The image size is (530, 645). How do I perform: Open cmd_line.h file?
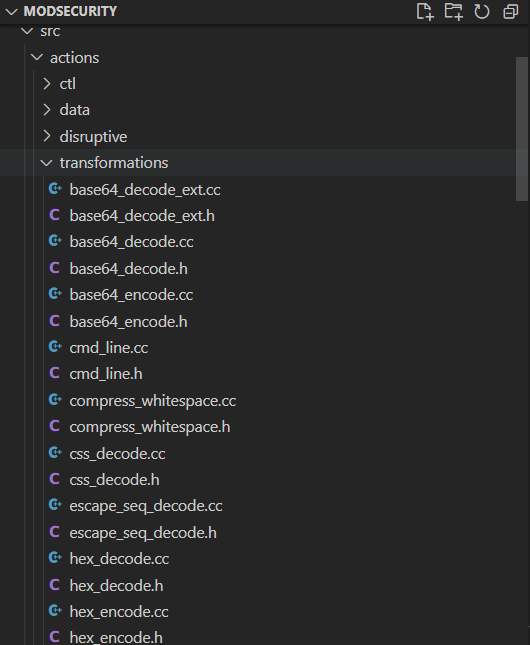click(106, 374)
